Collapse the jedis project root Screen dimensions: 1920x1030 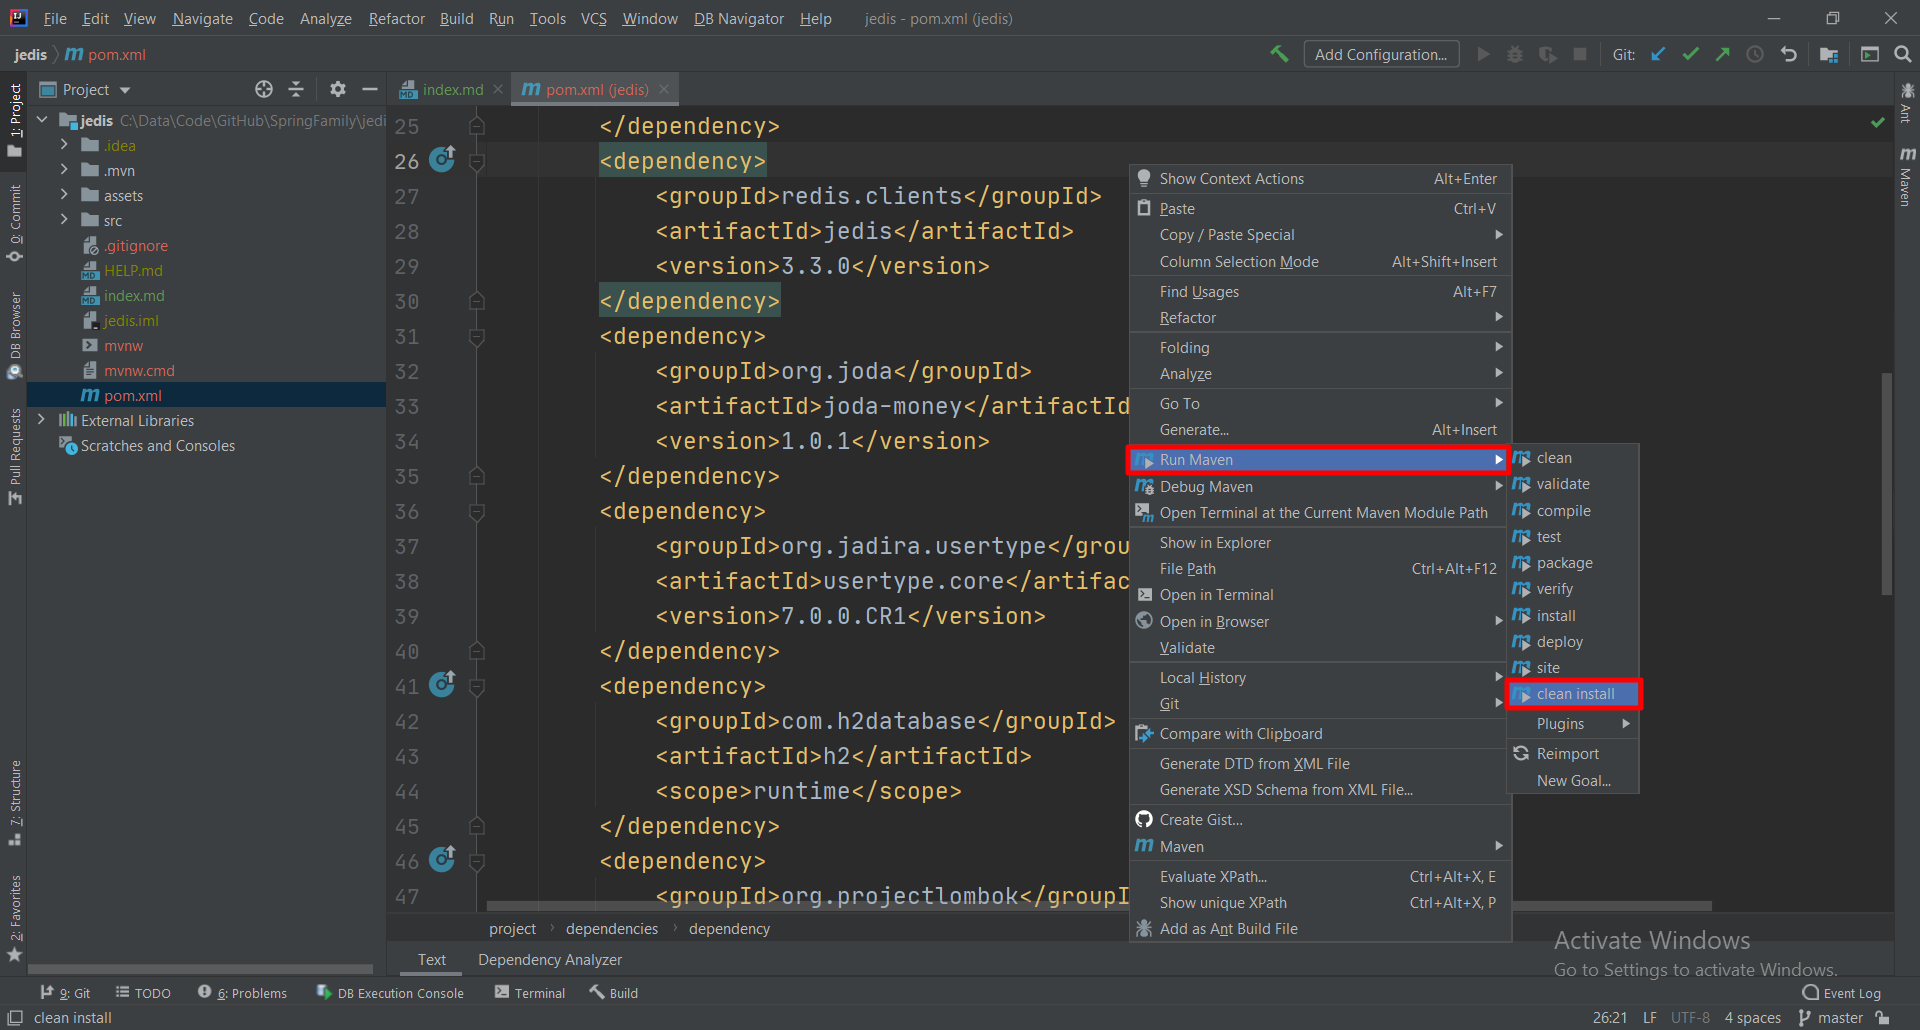42,120
